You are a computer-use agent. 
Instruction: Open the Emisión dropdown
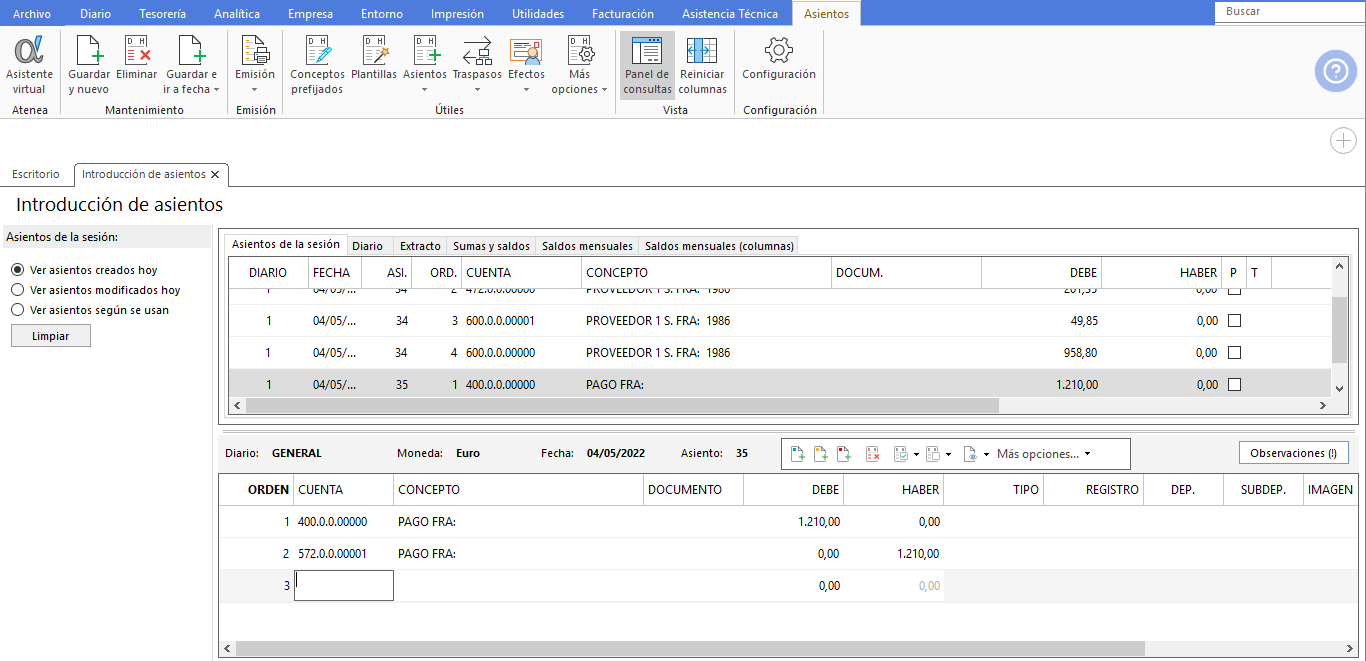(255, 89)
